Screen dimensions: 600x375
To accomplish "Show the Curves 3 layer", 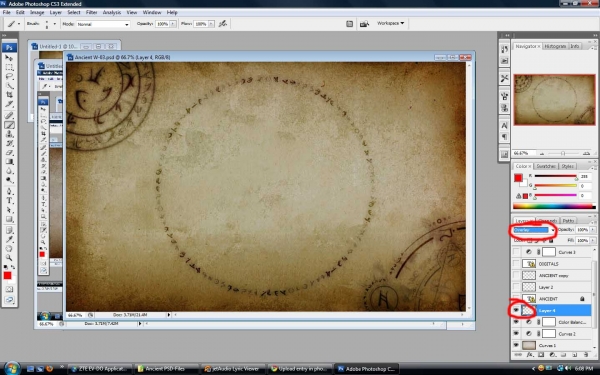I will tap(517, 252).
